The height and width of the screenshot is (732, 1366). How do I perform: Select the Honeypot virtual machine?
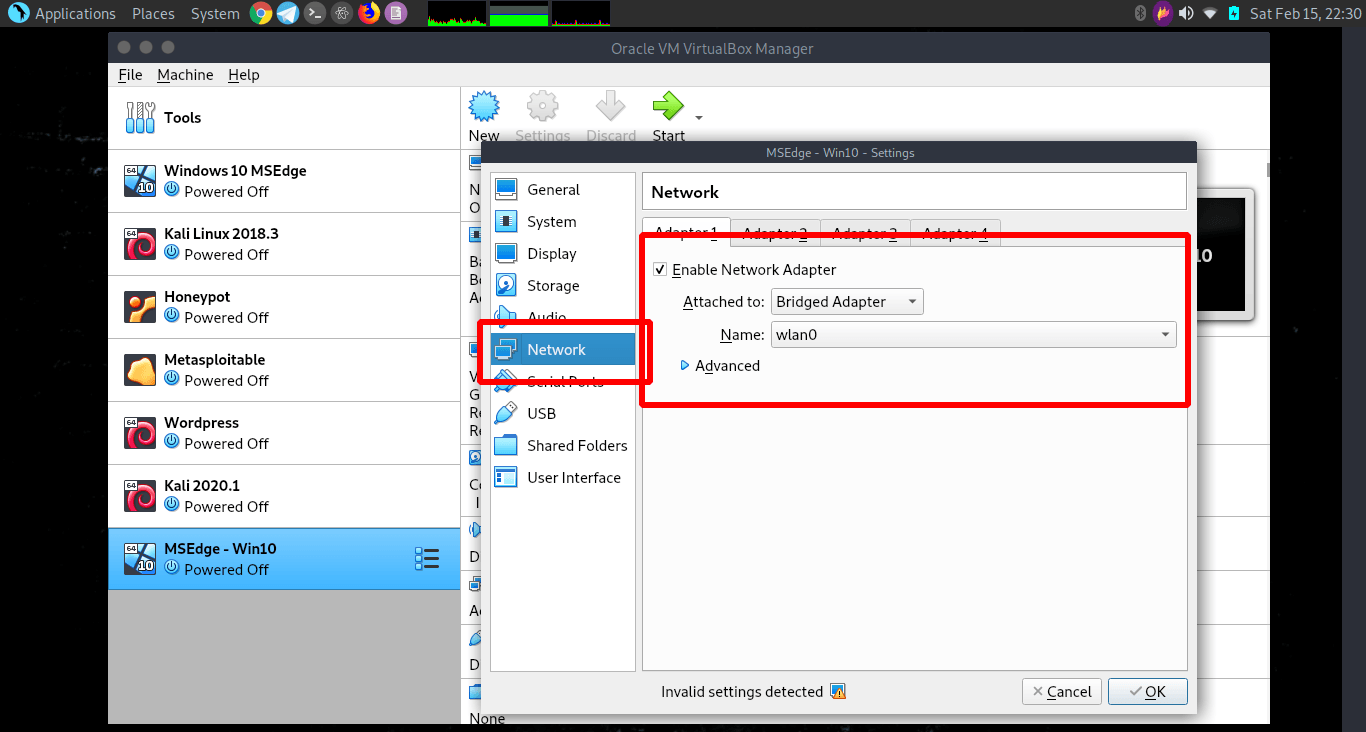point(284,307)
